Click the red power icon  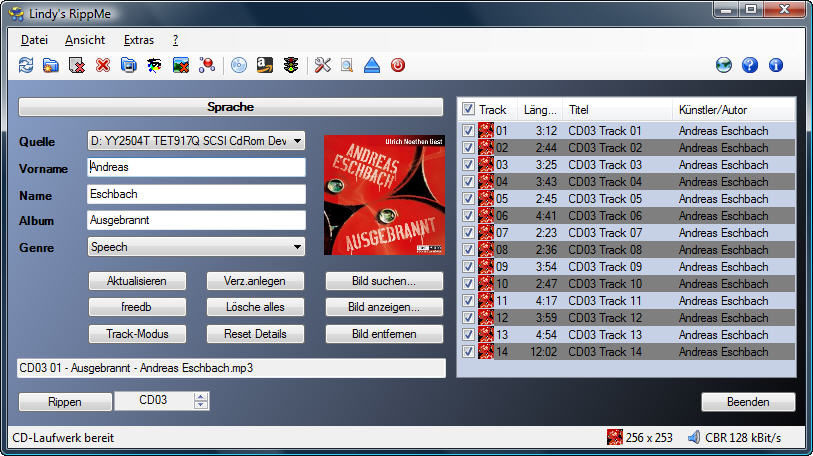click(x=398, y=66)
